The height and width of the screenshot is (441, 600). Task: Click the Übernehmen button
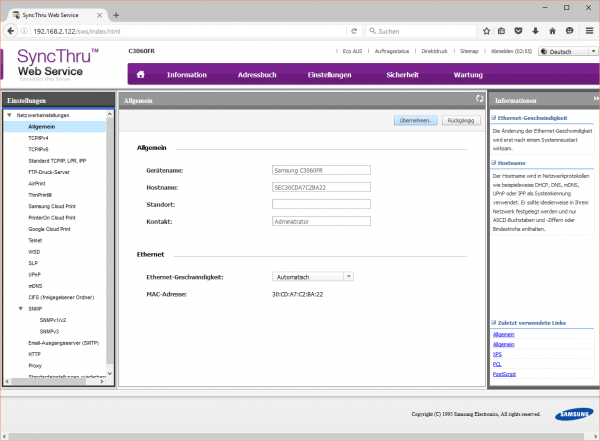click(x=416, y=120)
